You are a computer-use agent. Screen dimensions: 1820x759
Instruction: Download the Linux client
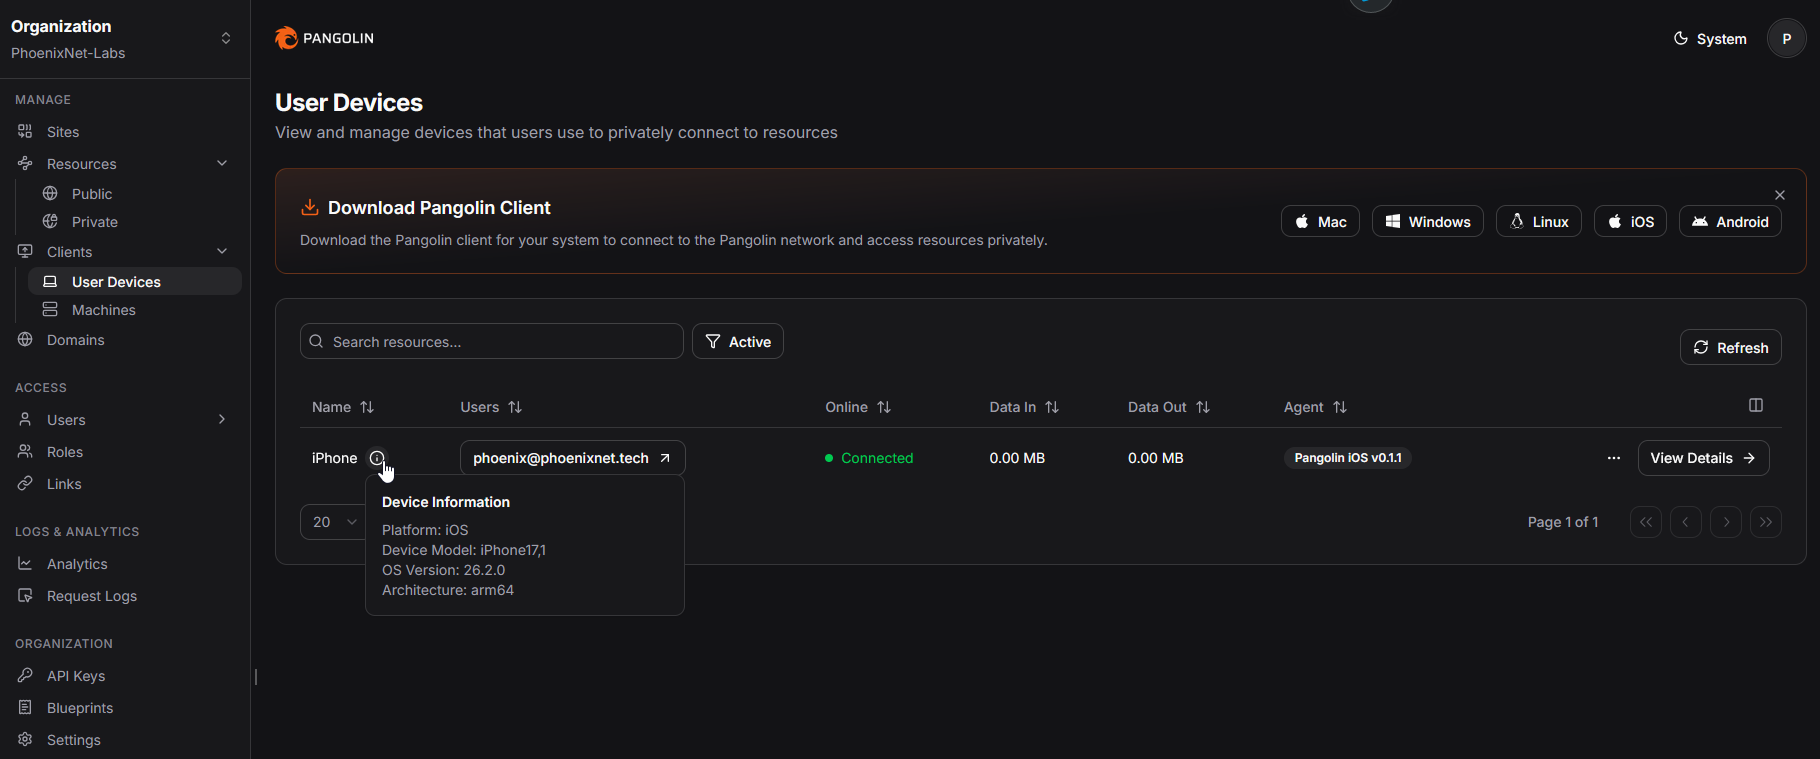point(1538,222)
